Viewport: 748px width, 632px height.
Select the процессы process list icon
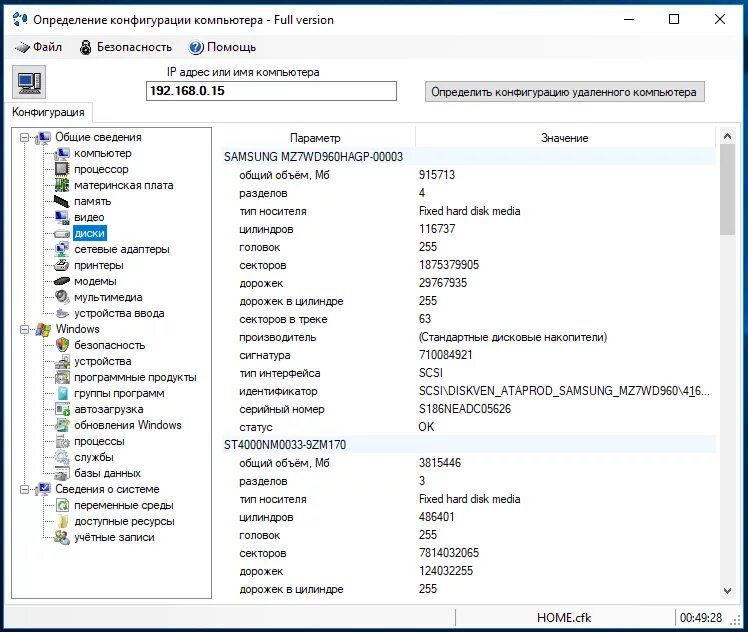click(x=62, y=441)
